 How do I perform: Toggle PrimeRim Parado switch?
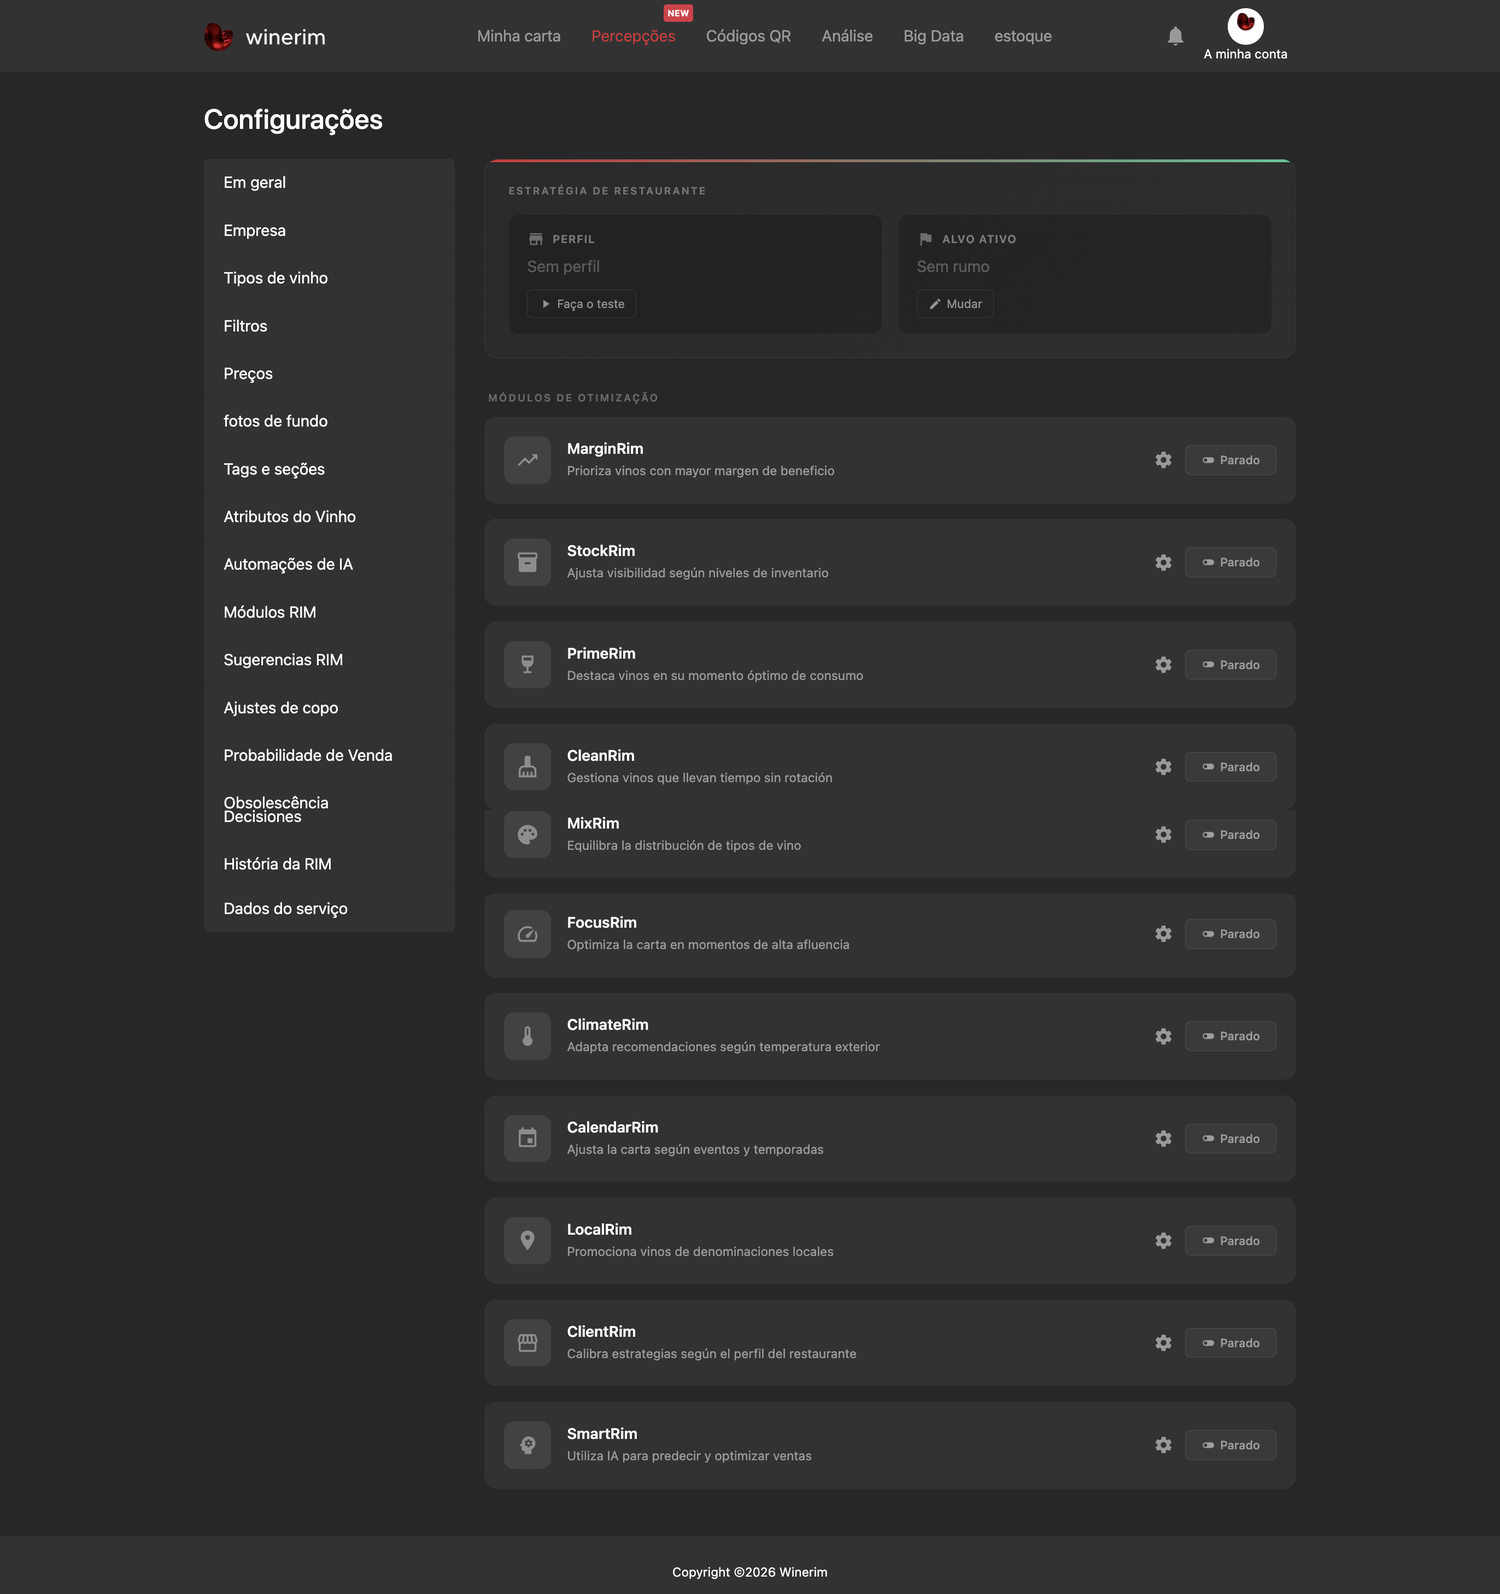pos(1230,665)
